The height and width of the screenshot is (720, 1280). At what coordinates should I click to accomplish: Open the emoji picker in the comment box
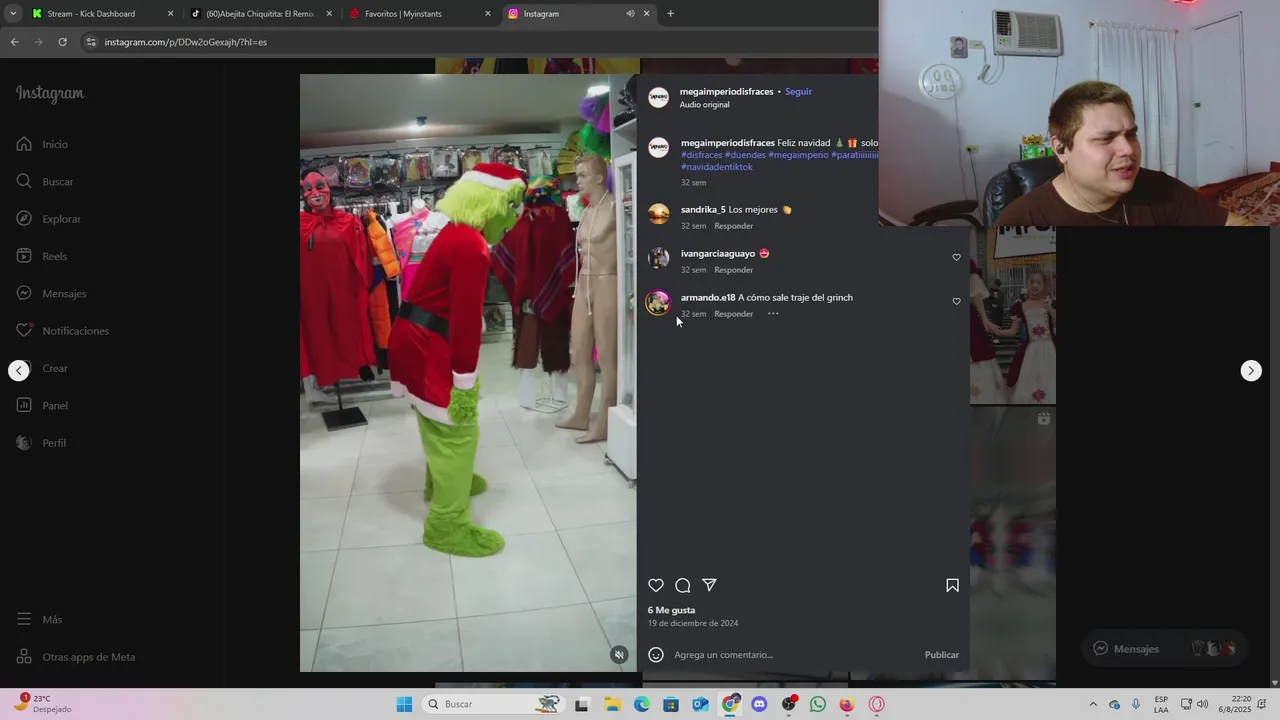coord(656,655)
